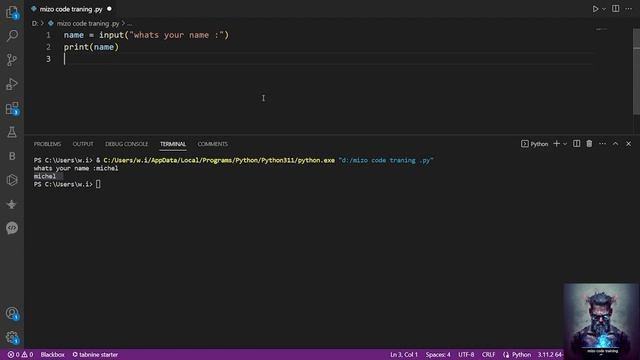The height and width of the screenshot is (360, 640).
Task: Open the Explorer view in activity bar
Action: coord(12,12)
